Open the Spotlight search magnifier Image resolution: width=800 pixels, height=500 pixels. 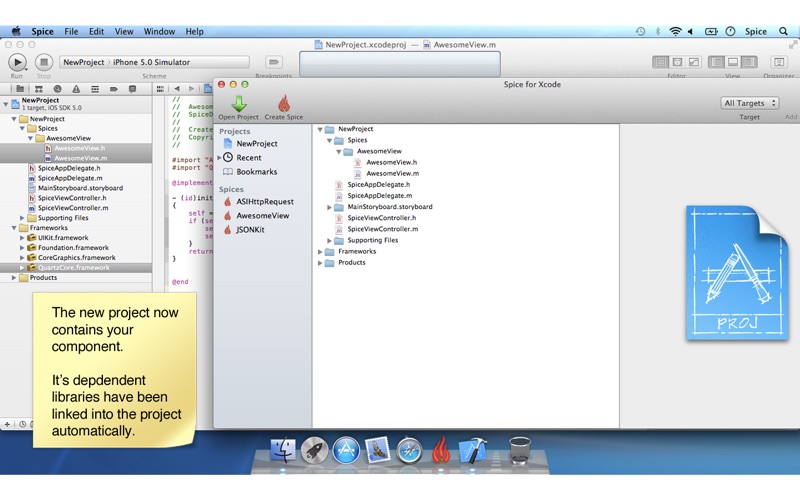click(785, 32)
